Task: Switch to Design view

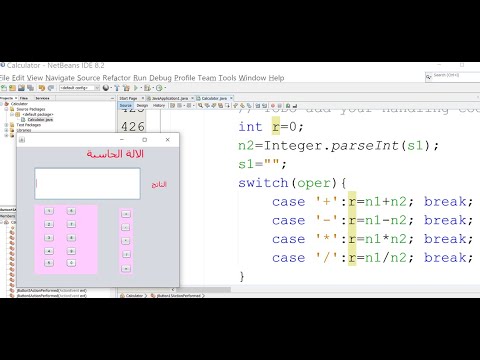Action: 142,105
